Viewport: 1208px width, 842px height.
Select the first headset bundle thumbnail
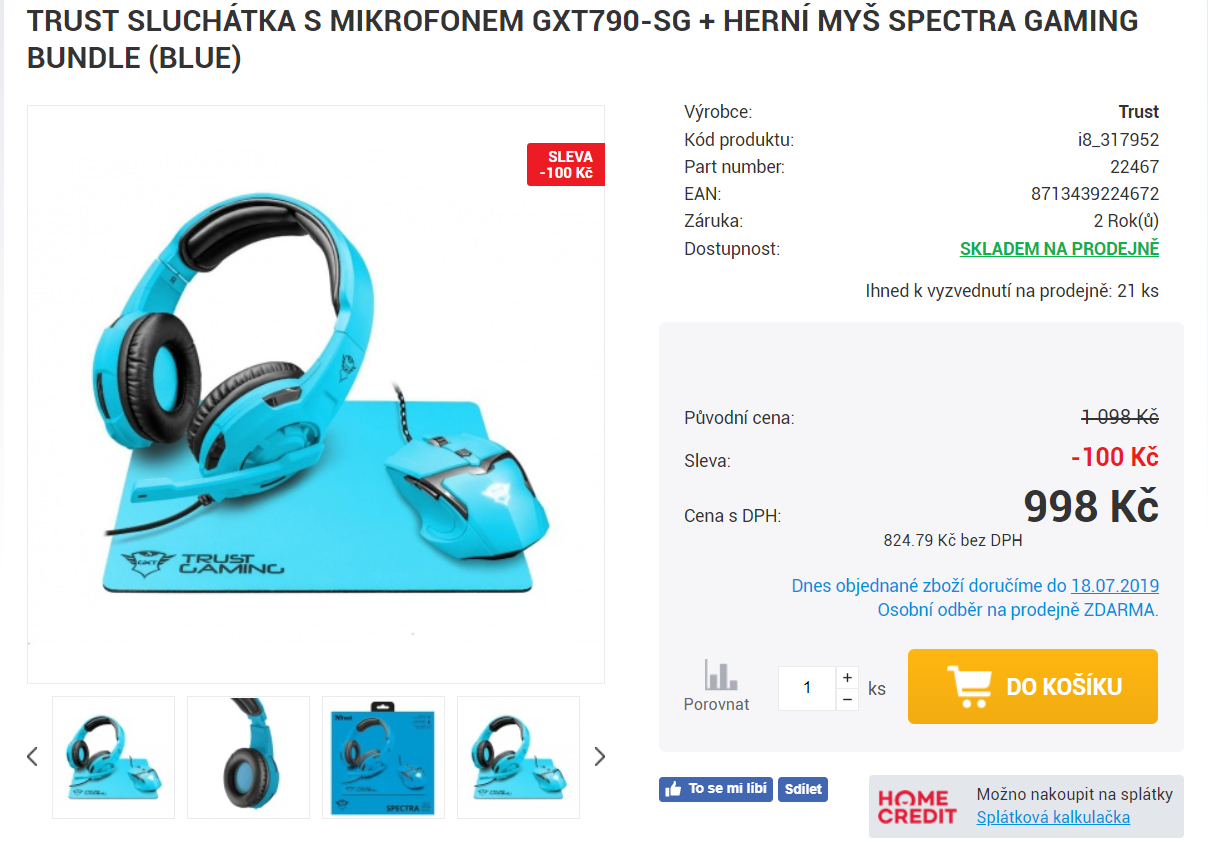[x=113, y=757]
